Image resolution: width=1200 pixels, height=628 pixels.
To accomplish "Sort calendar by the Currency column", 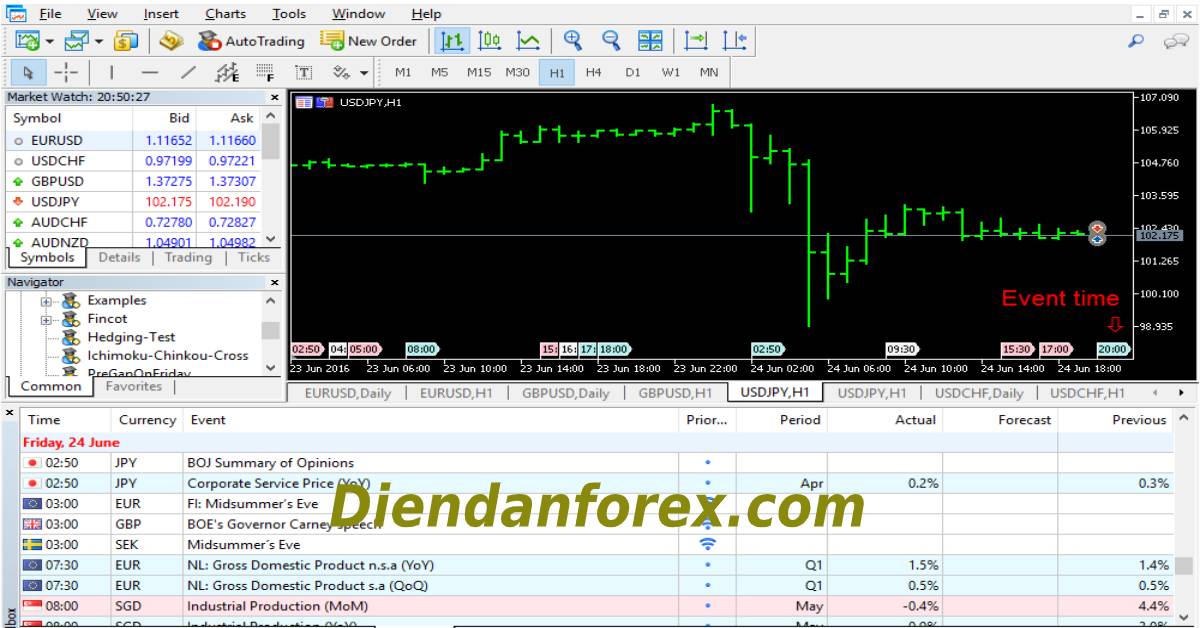I will (147, 420).
